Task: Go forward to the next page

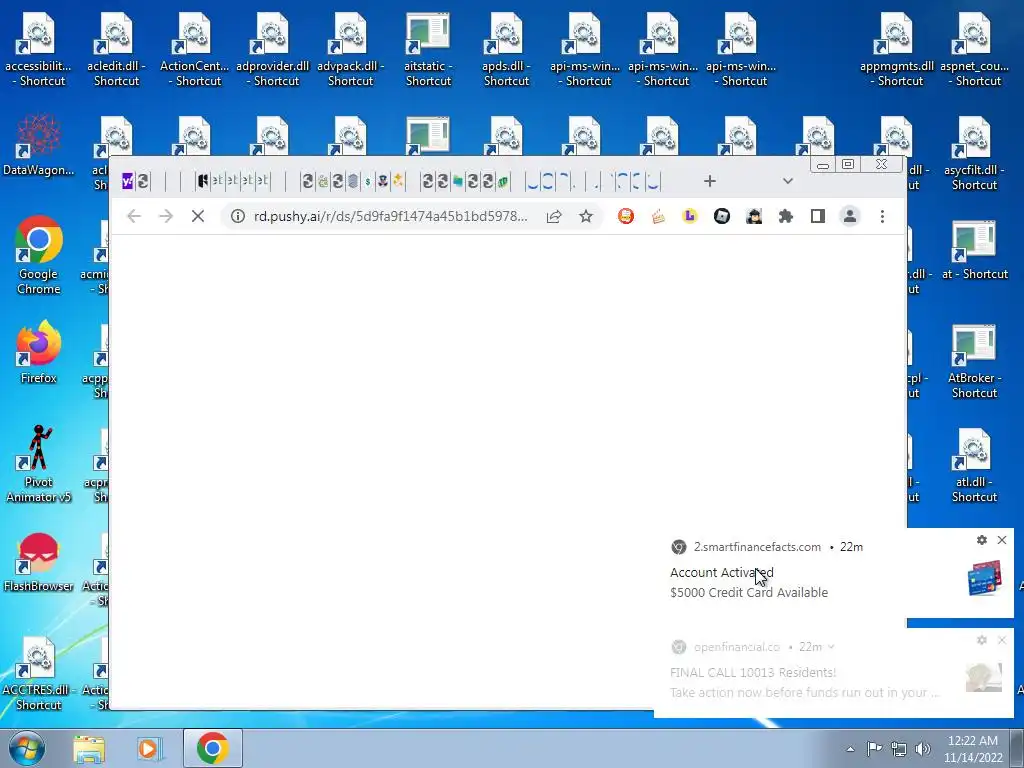Action: coord(166,216)
